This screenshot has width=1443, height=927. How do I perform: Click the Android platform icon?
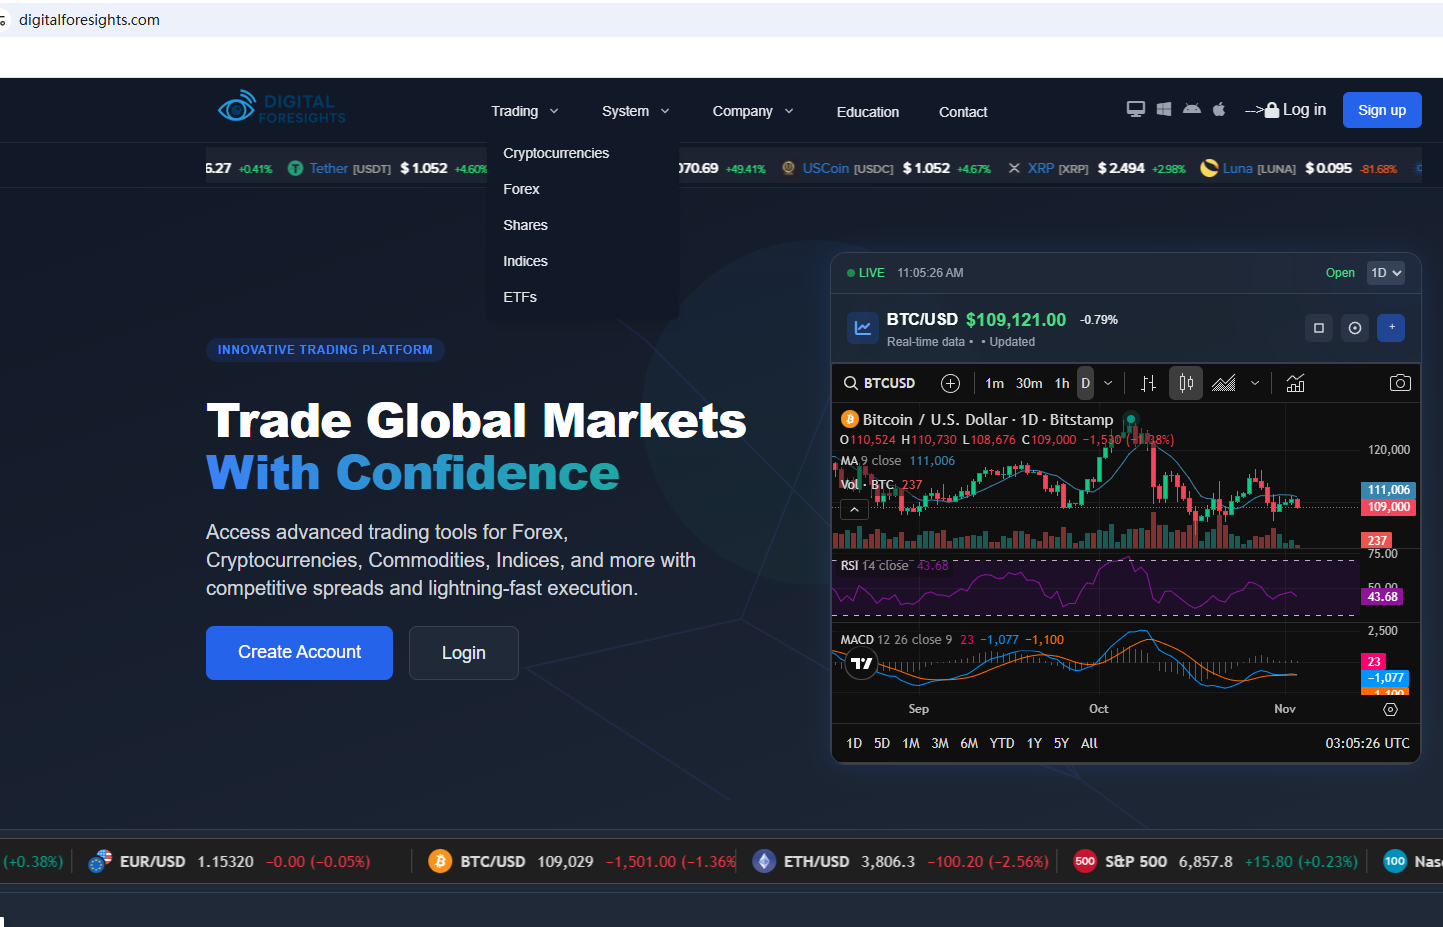[x=1192, y=109]
